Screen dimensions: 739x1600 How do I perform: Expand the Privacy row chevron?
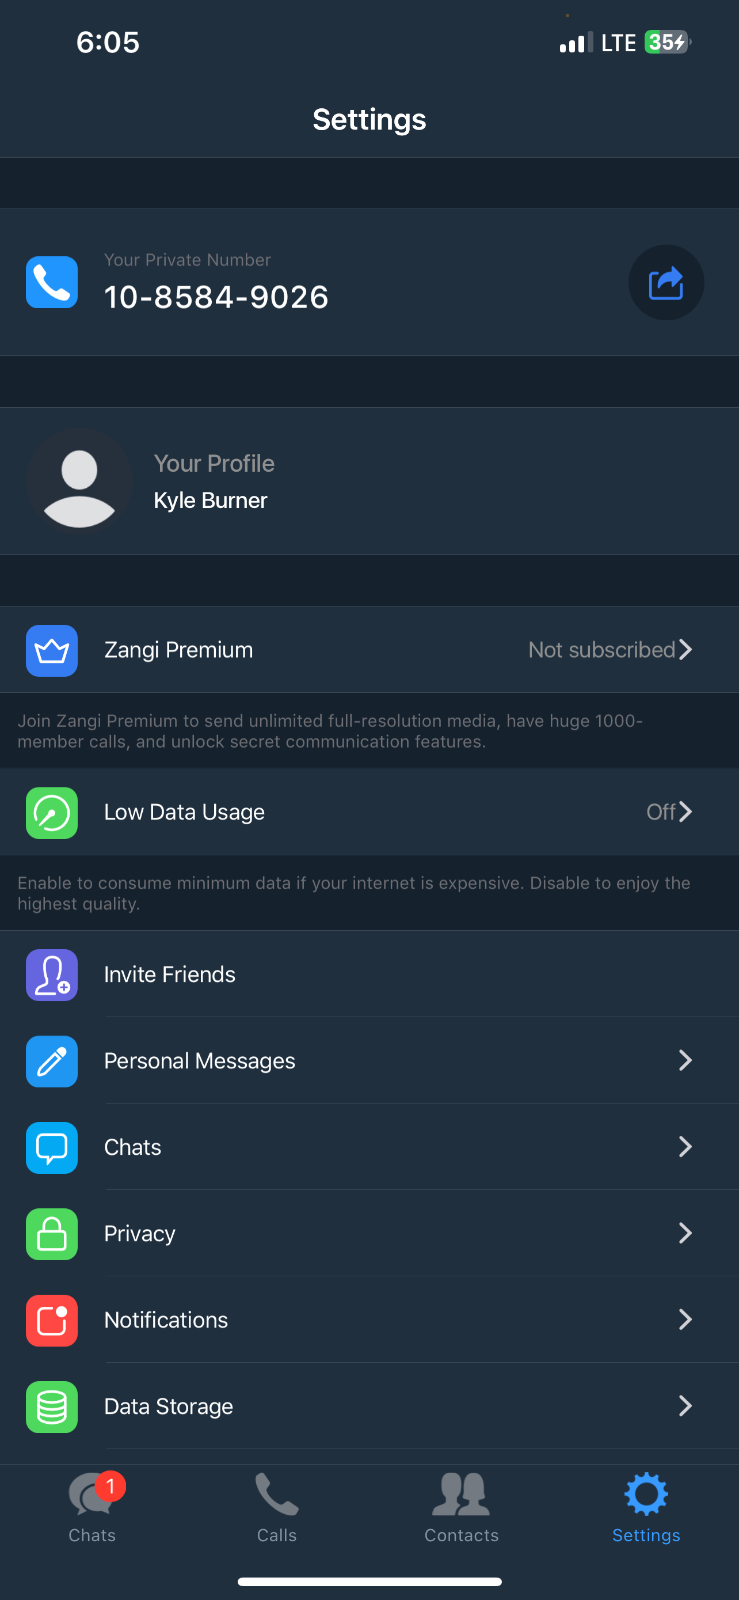coord(685,1233)
